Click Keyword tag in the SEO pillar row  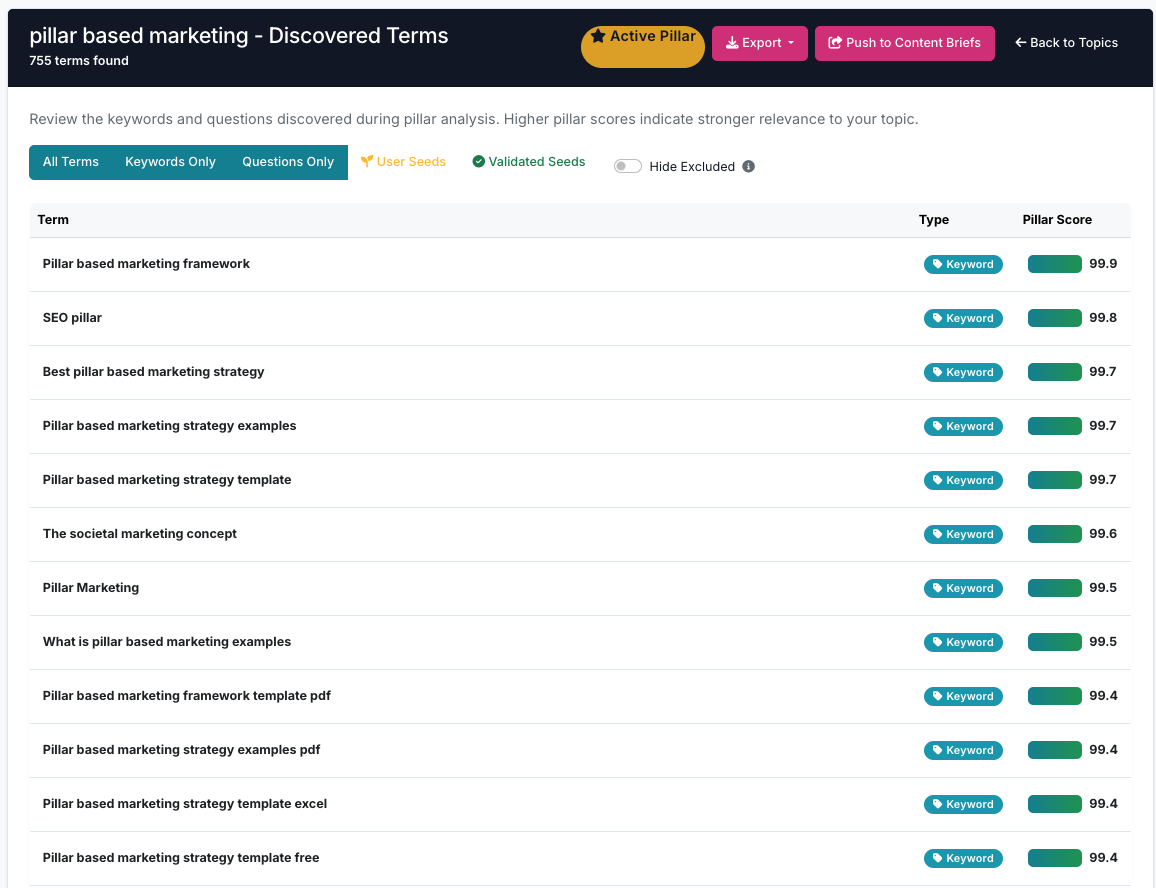pos(963,318)
